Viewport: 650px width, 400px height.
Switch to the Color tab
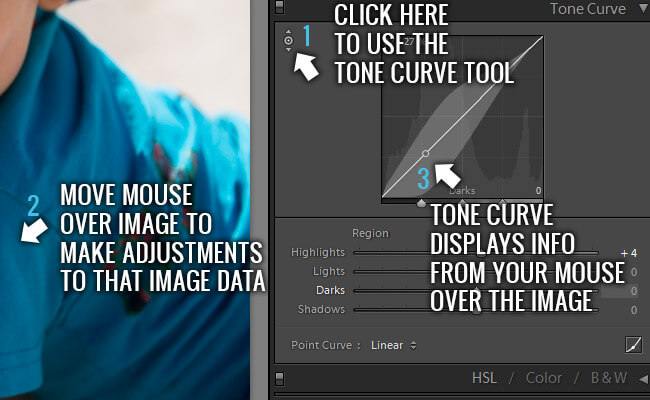(x=544, y=379)
